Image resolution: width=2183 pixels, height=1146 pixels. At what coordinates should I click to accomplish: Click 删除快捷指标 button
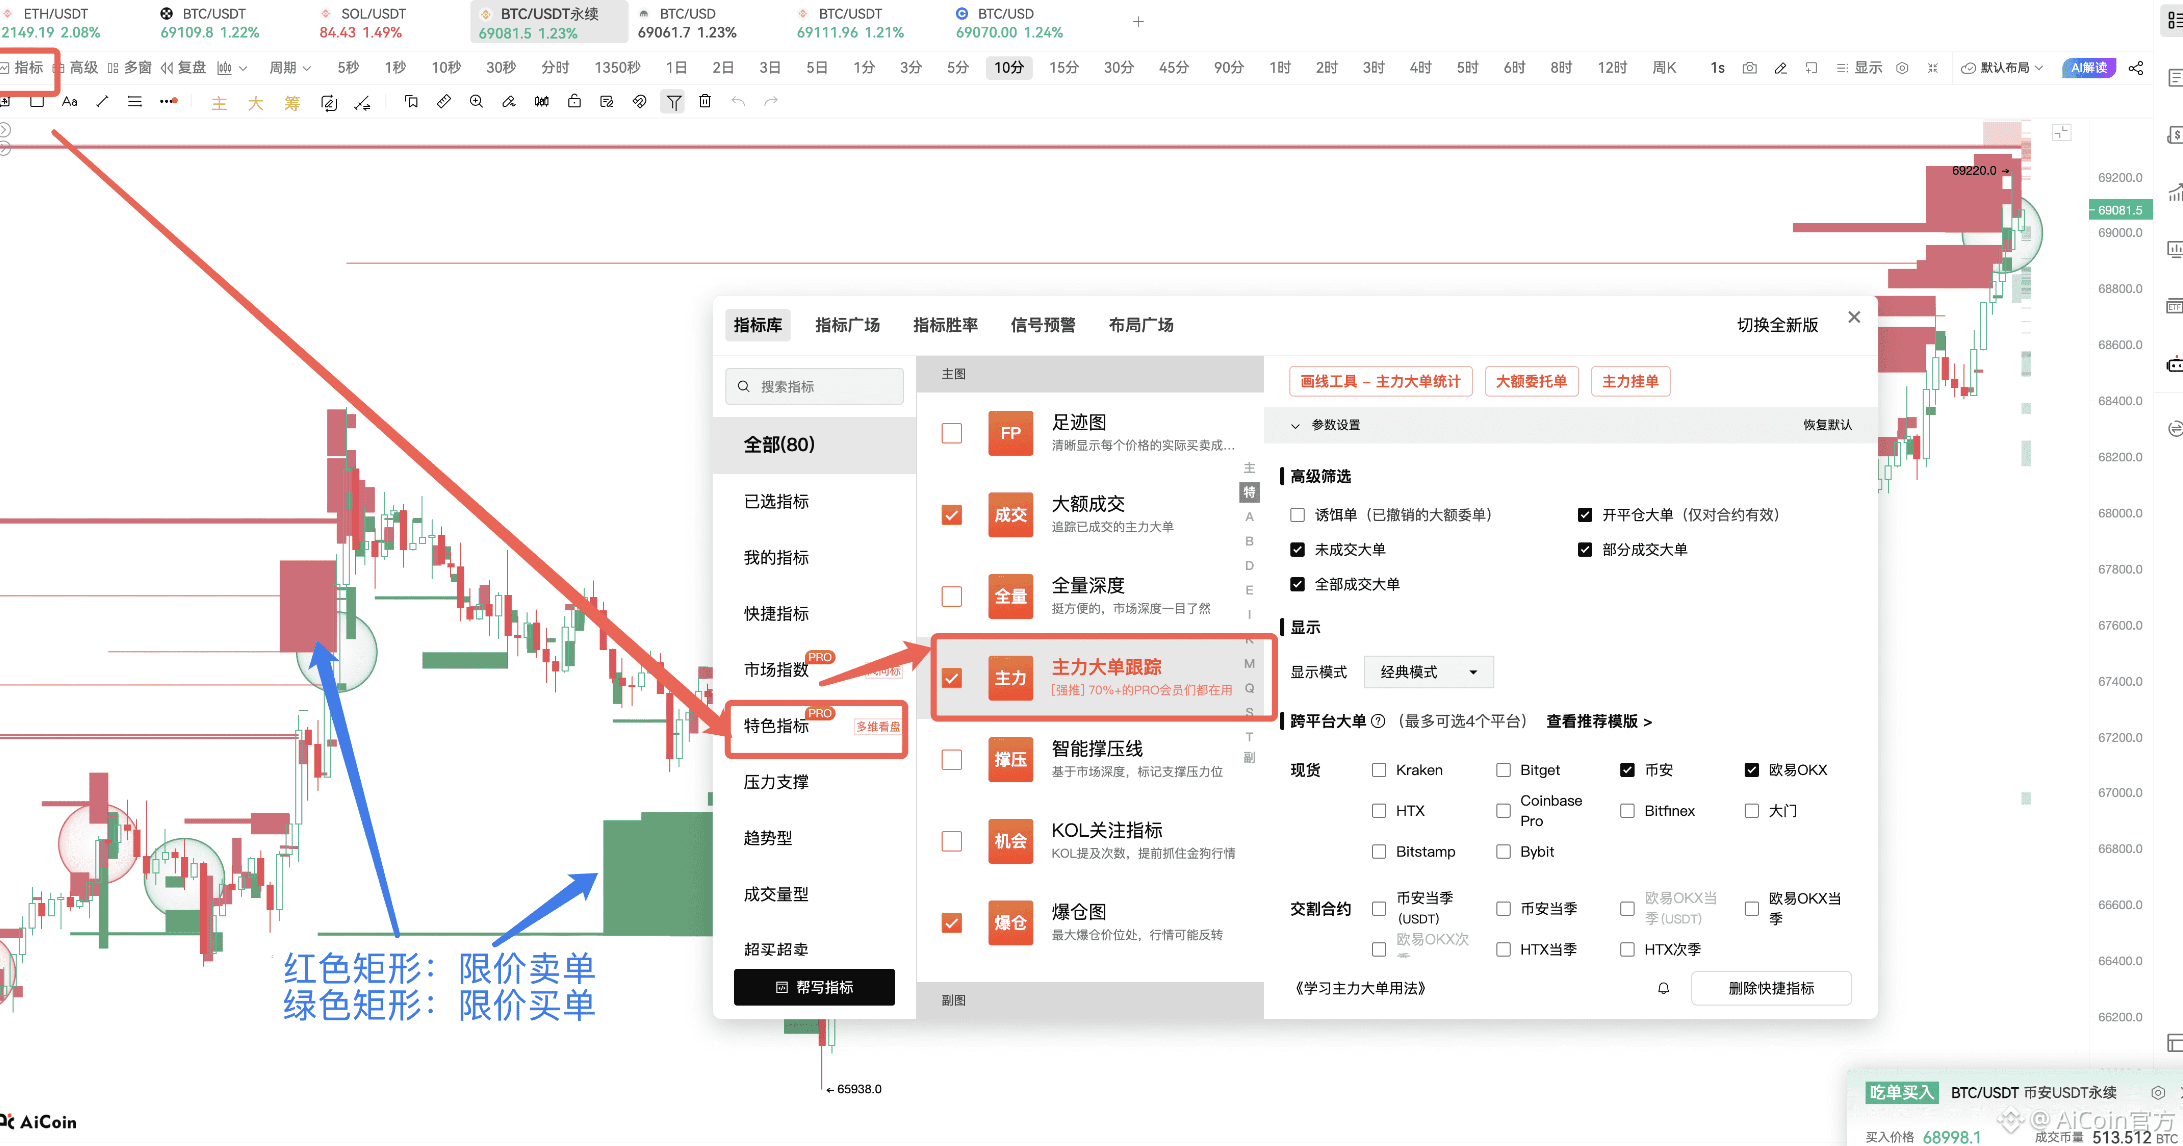point(1770,988)
